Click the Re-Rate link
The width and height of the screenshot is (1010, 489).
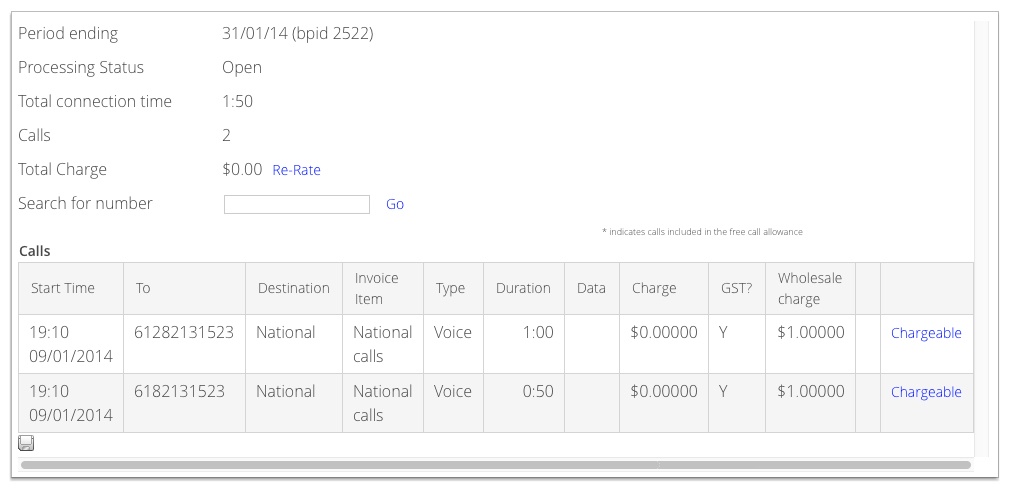click(296, 170)
